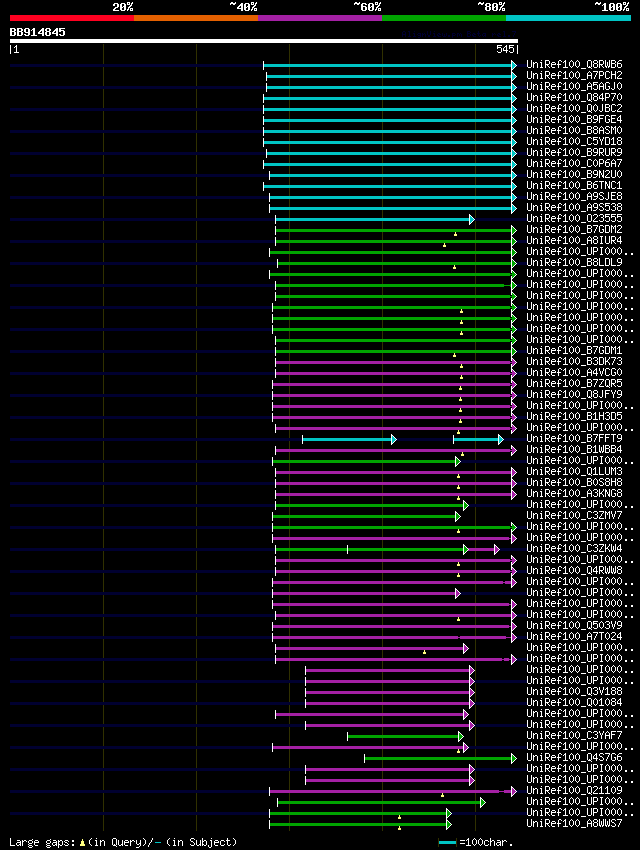Viewport: 640px width, 850px height.
Task: Click the UniRef100_B7FFT9 label
Action: pyautogui.click(x=574, y=438)
